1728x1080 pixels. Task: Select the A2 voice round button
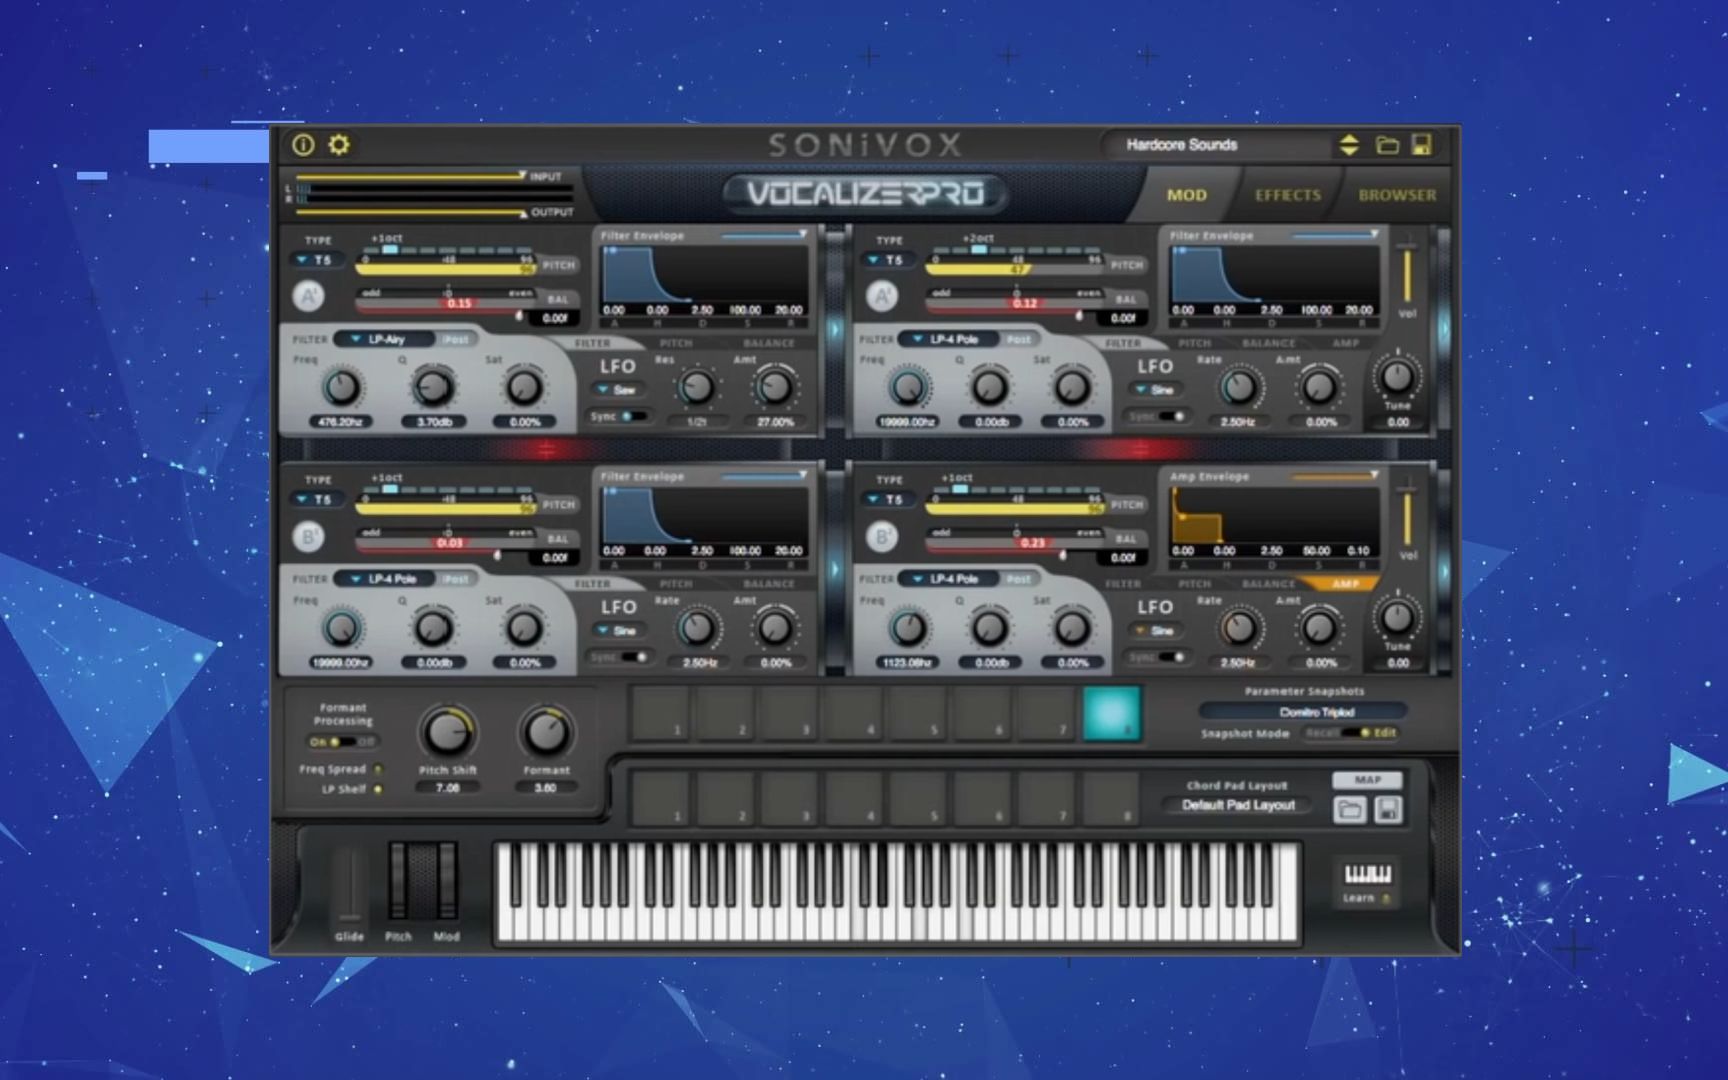pos(882,296)
